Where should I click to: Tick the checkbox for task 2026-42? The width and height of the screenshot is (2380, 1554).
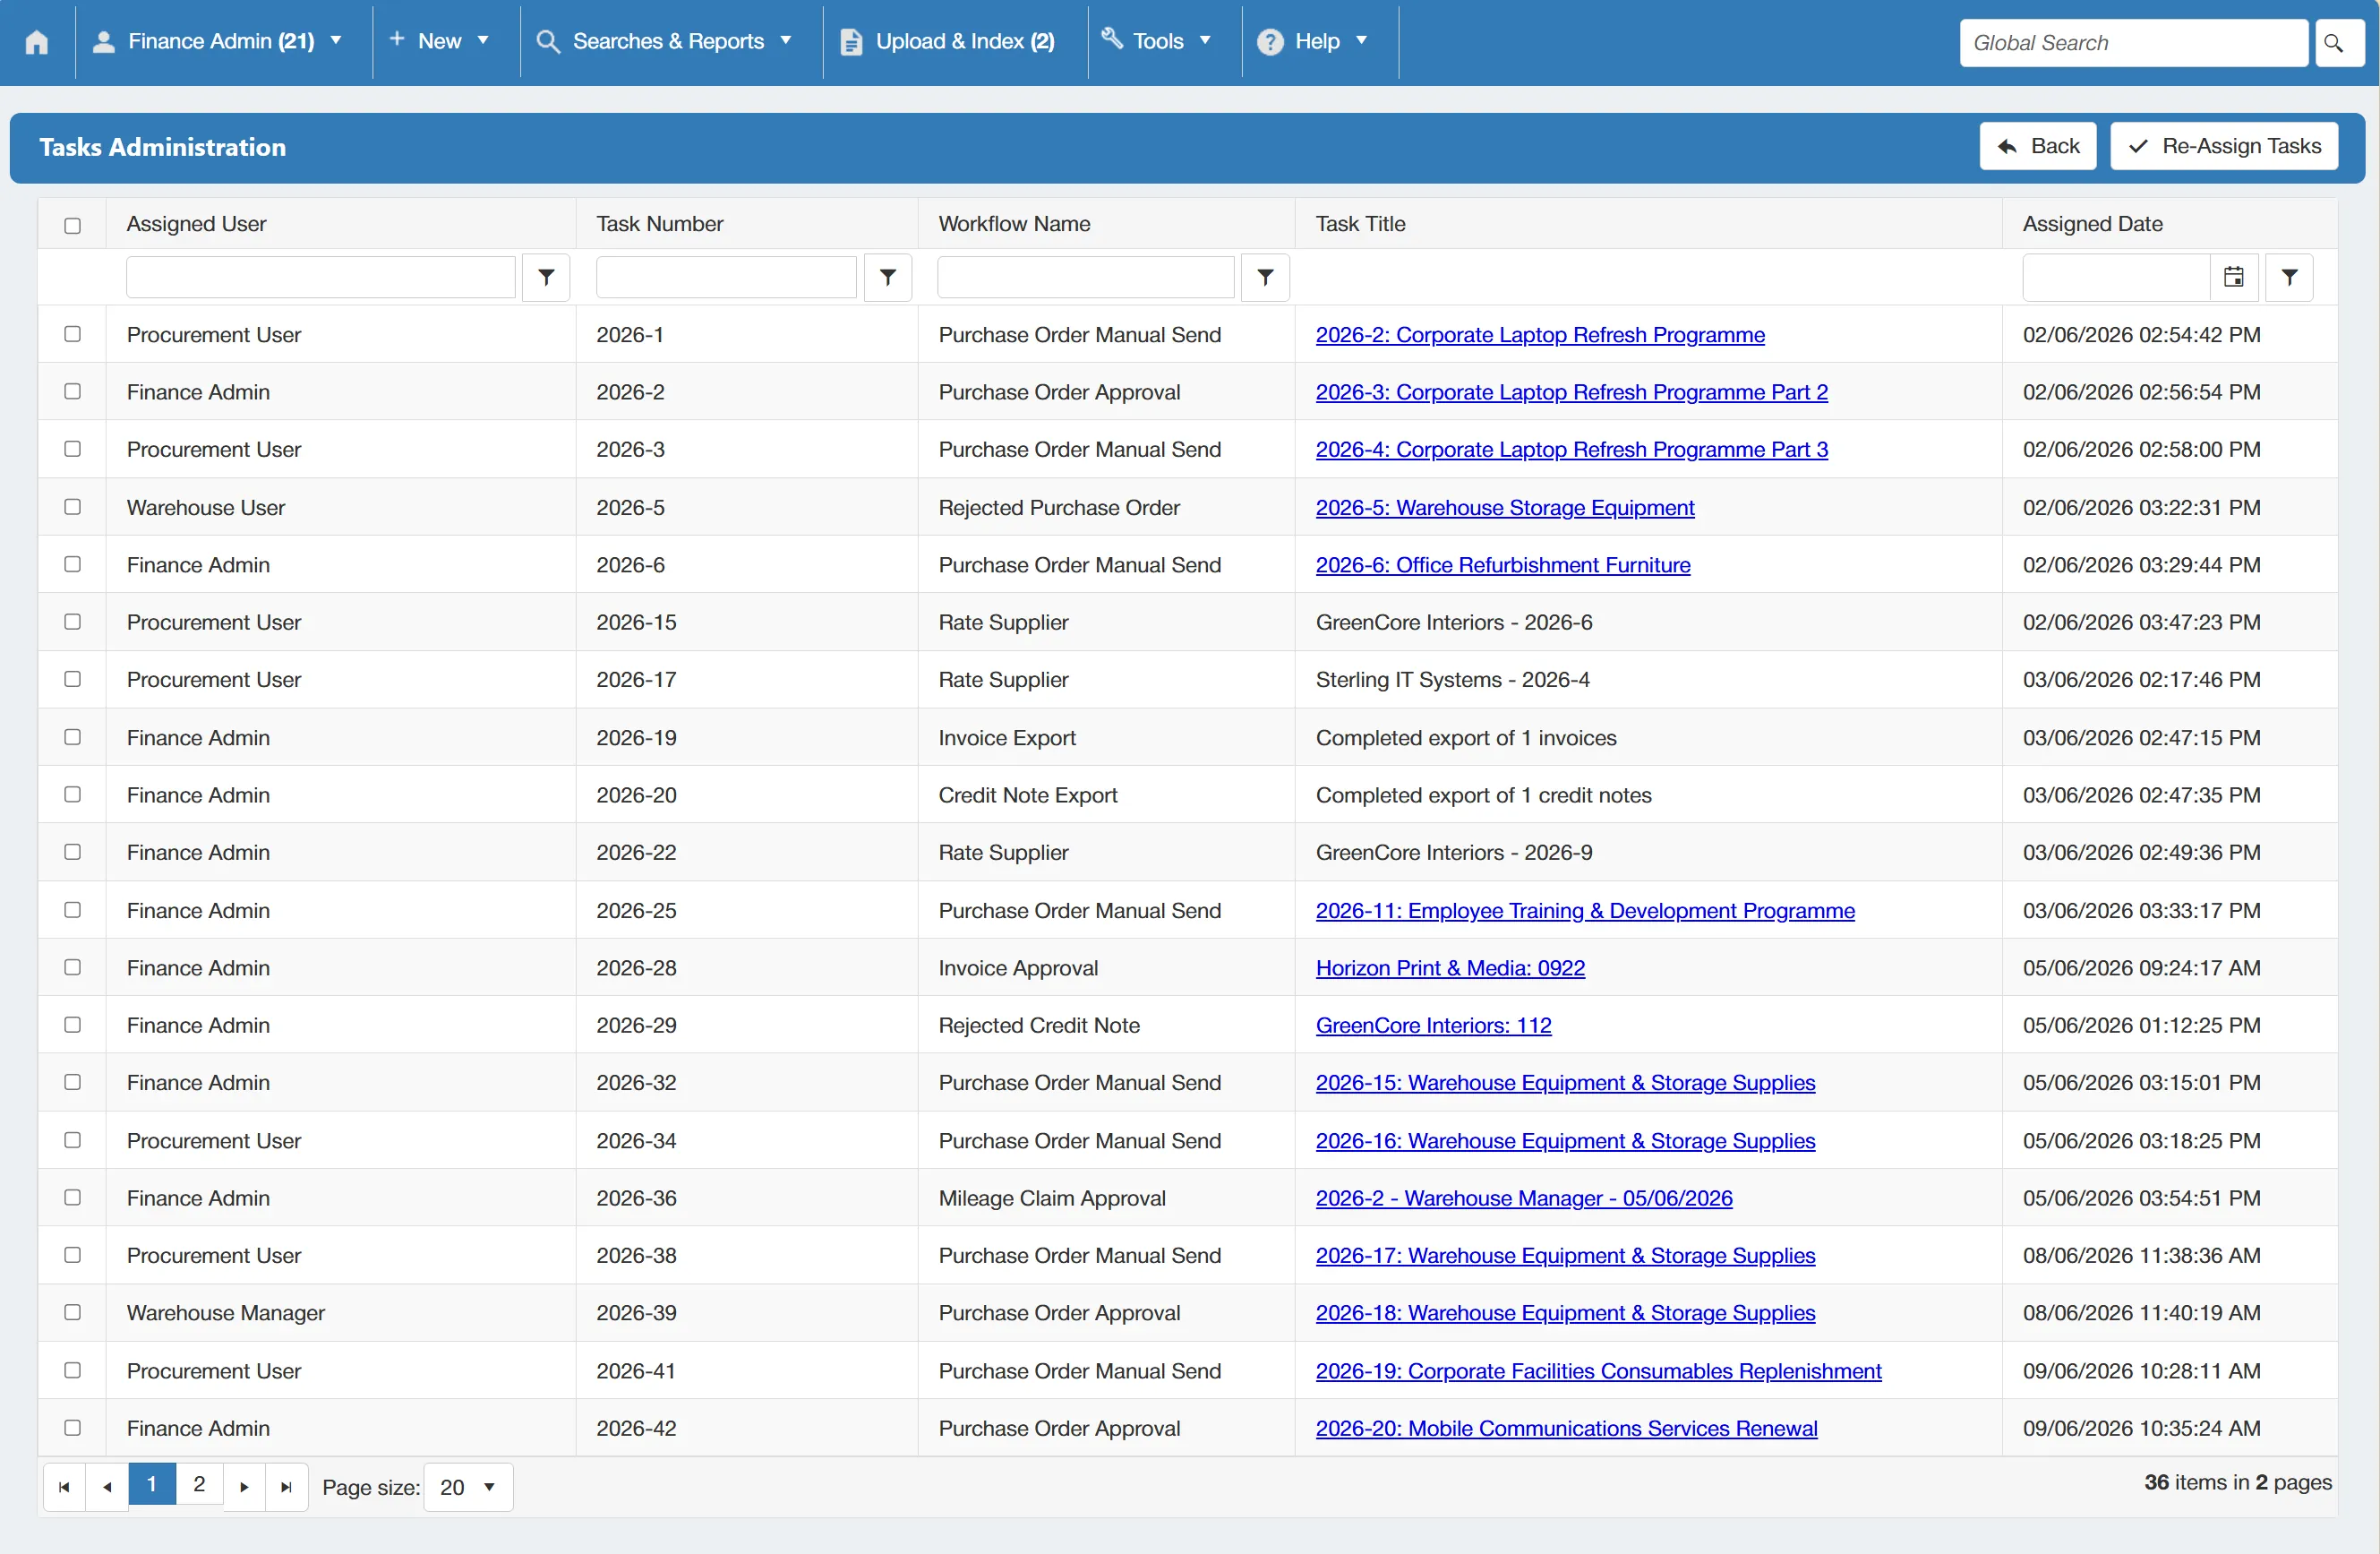(x=72, y=1427)
